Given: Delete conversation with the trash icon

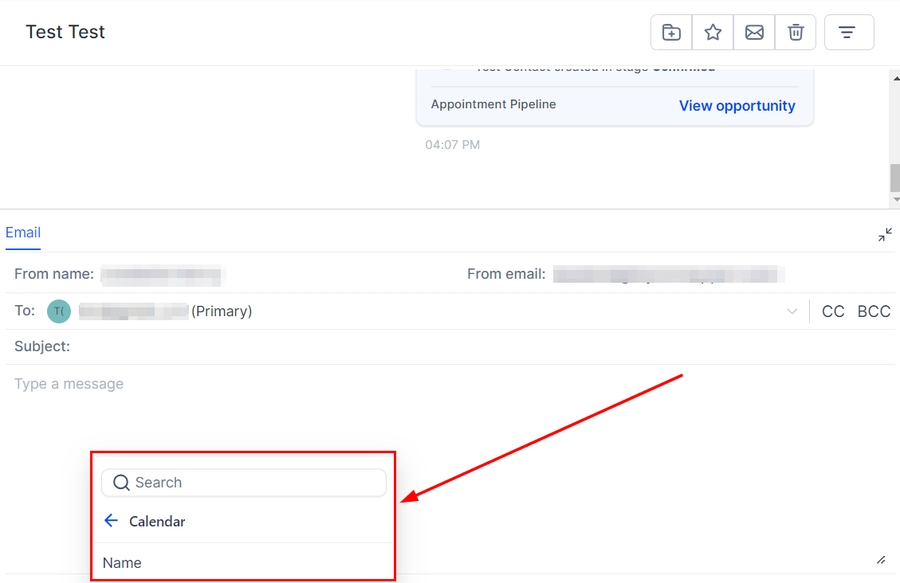Looking at the screenshot, I should [x=796, y=32].
